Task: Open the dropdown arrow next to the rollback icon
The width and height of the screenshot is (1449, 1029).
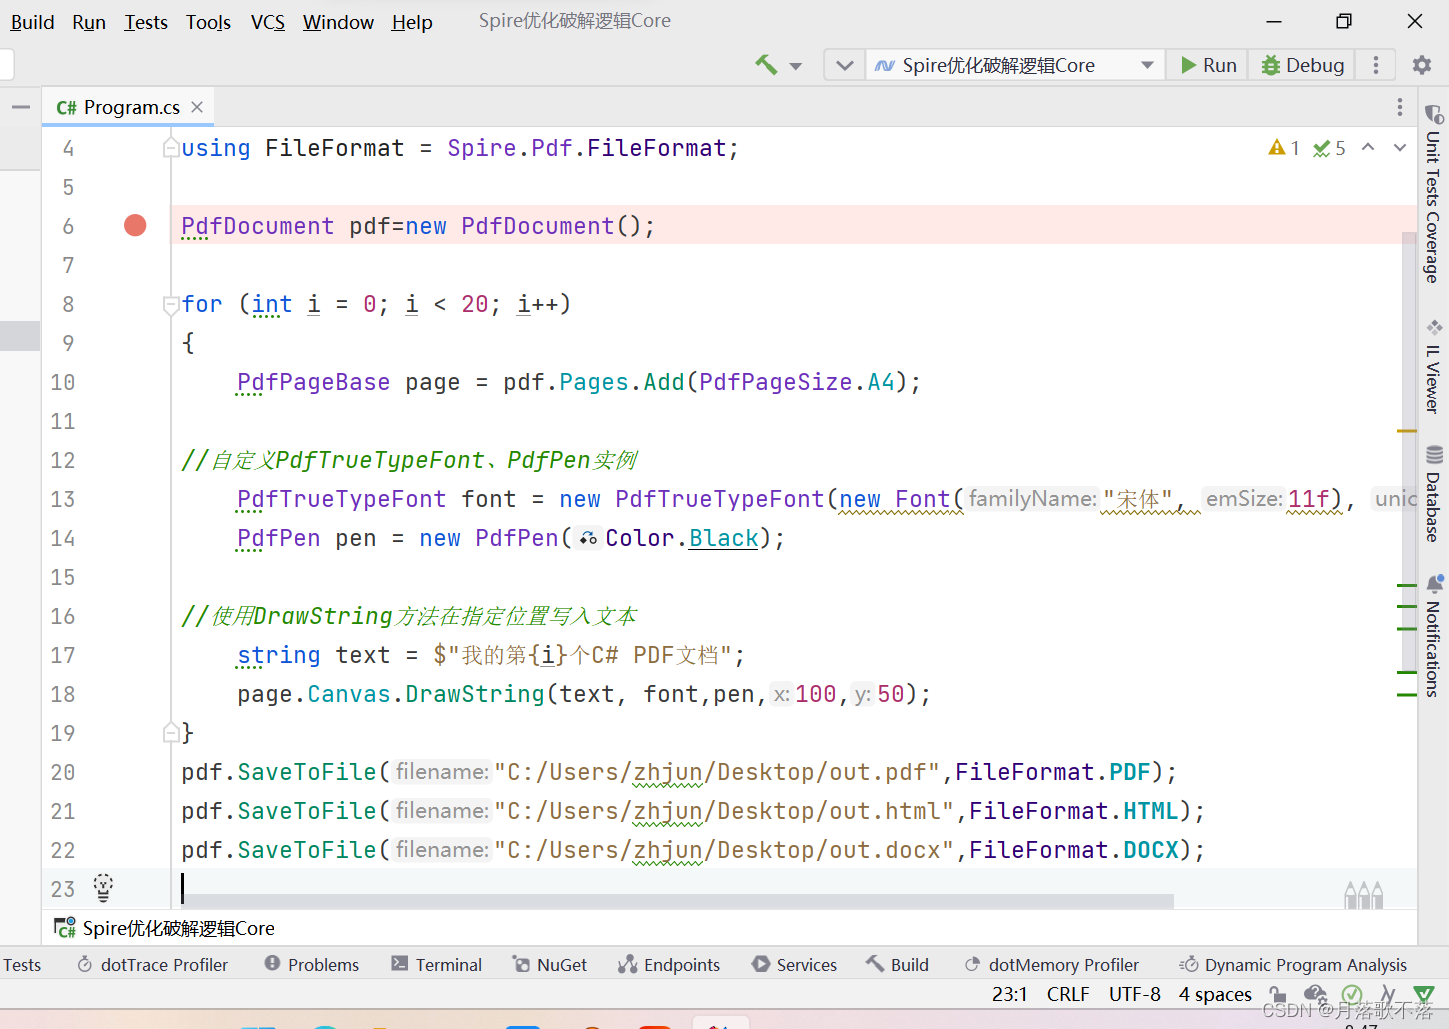Action: 795,64
